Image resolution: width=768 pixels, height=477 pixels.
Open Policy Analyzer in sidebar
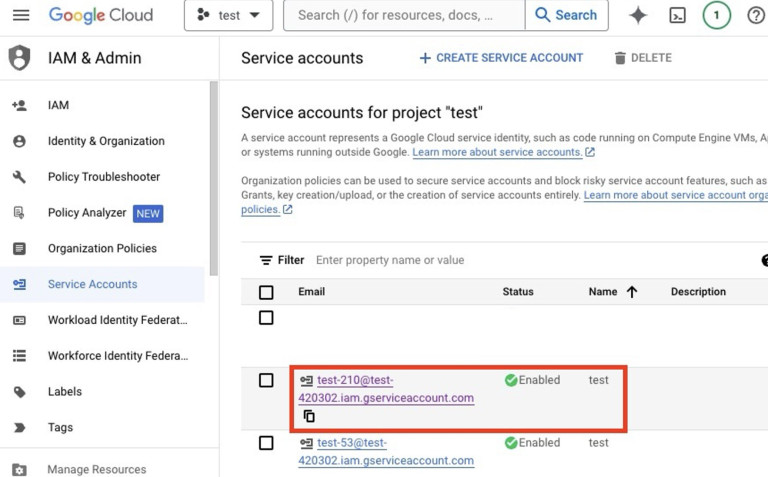tap(87, 213)
